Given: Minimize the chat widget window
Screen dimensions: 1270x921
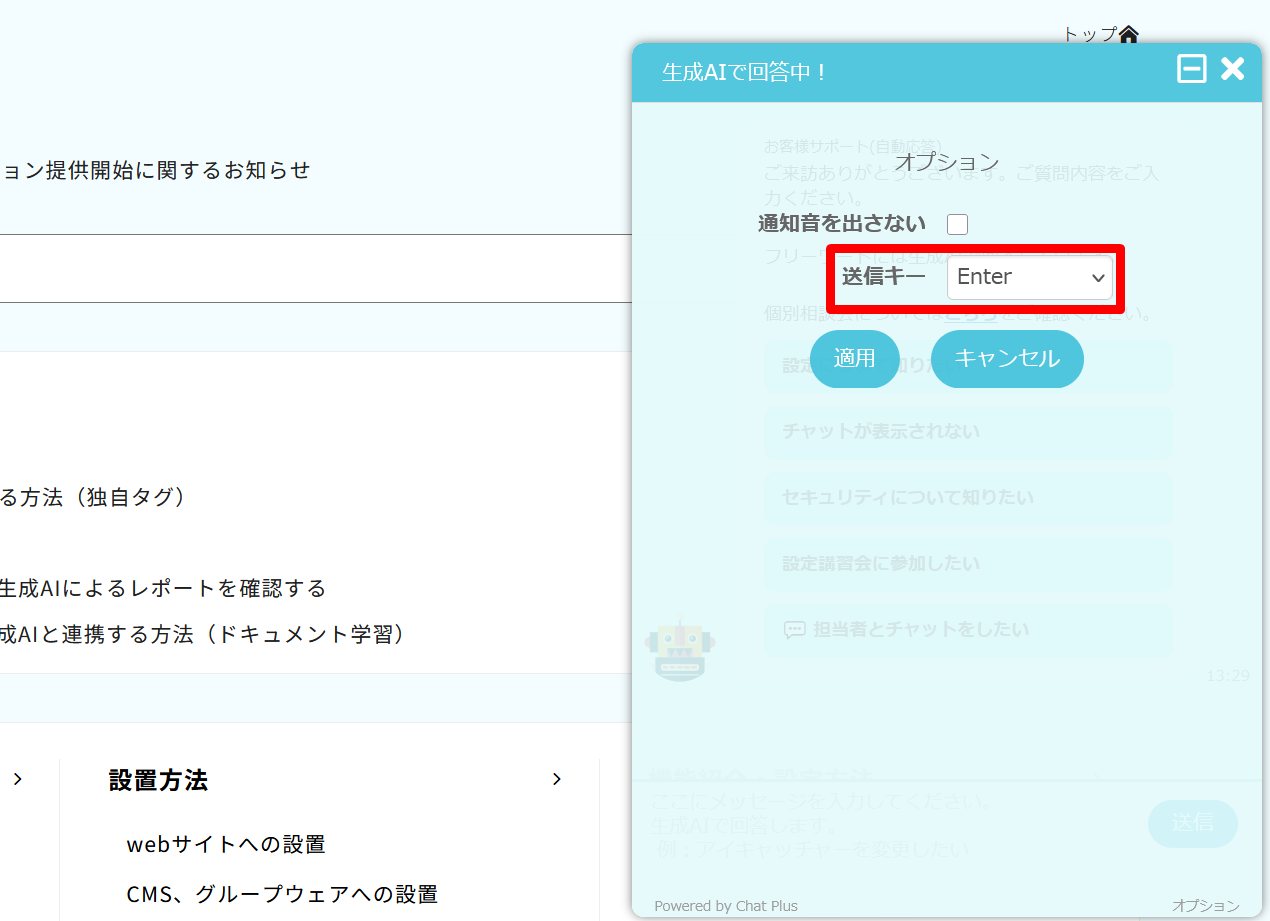Looking at the screenshot, I should pyautogui.click(x=1191, y=69).
